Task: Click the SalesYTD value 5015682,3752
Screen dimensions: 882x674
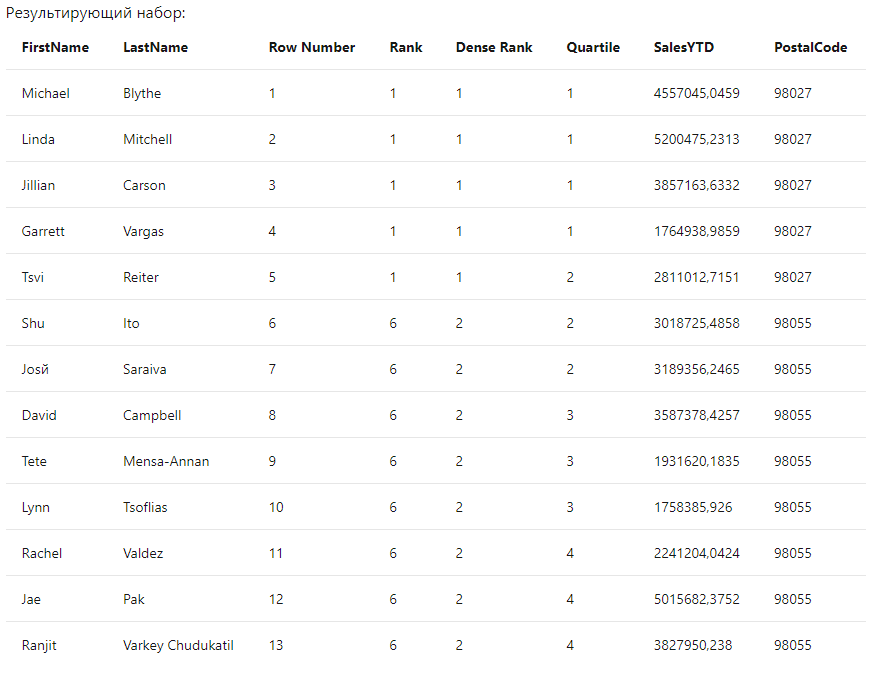Action: point(696,599)
